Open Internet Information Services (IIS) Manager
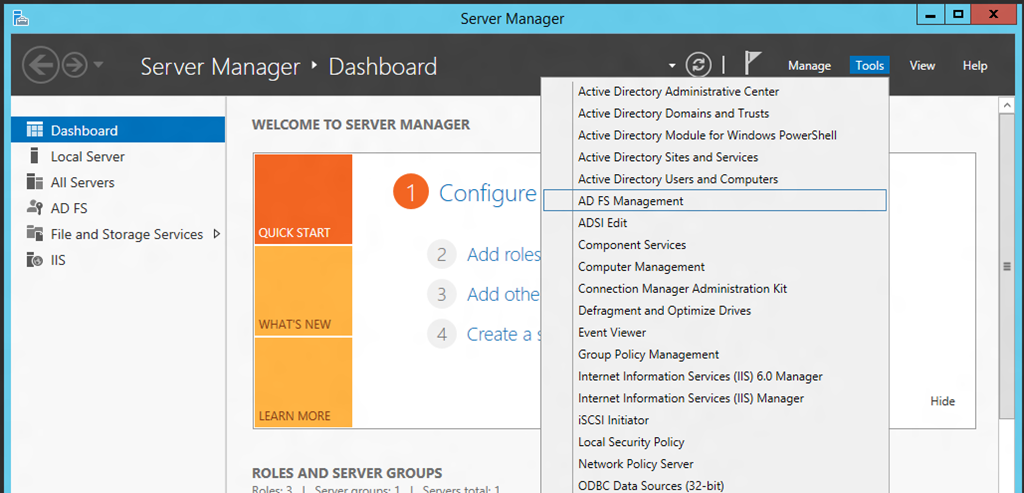Viewport: 1024px width, 493px height. (x=715, y=398)
